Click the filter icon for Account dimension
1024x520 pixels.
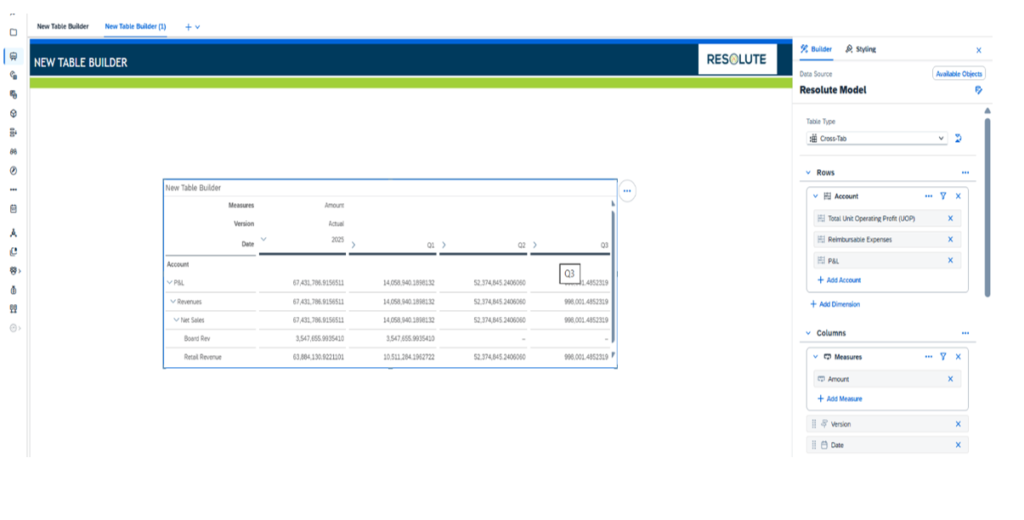tap(943, 196)
